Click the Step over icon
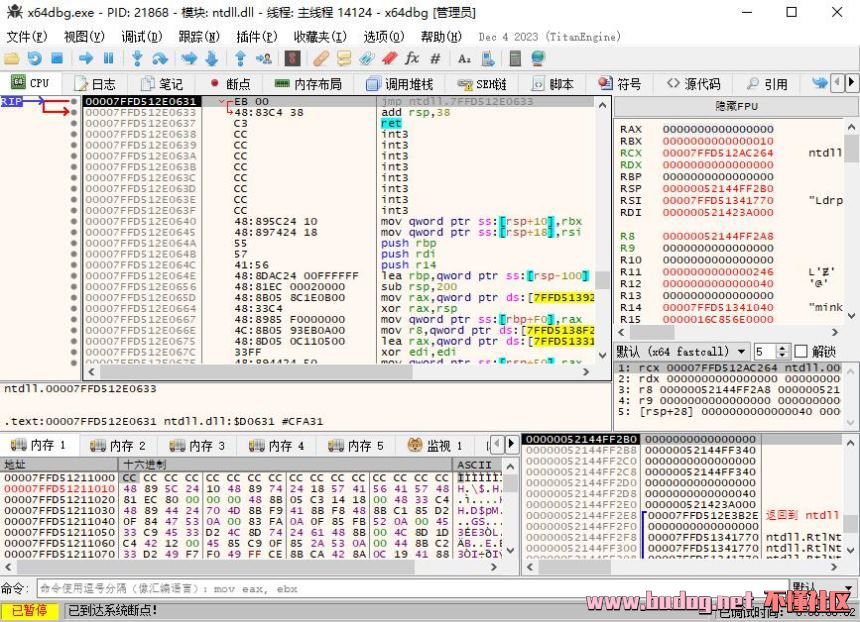Viewport: 860px width, 622px height. click(160, 59)
